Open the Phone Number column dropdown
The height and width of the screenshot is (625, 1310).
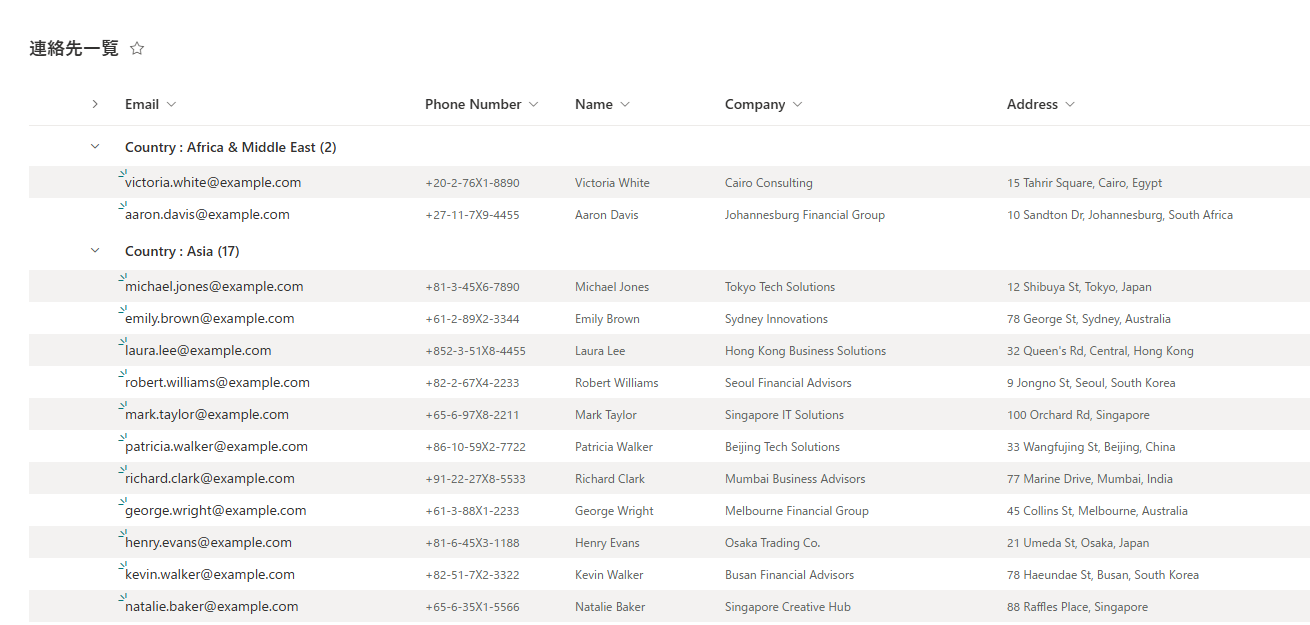point(533,104)
